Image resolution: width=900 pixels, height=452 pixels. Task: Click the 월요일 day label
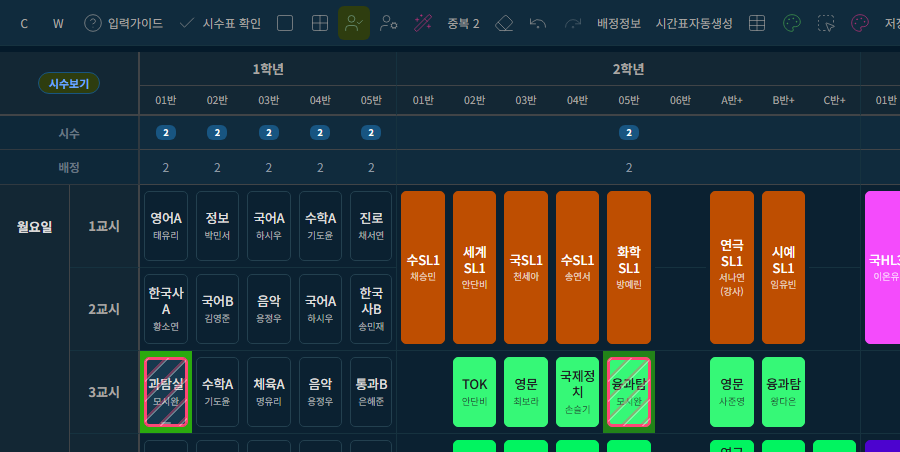(34, 226)
